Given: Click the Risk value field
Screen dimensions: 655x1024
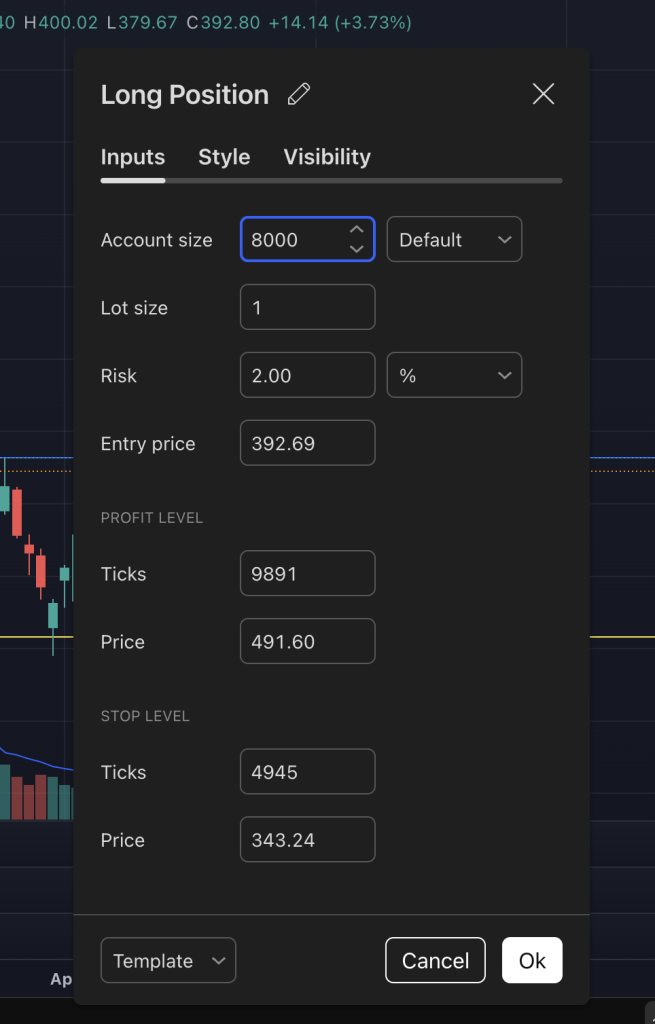Looking at the screenshot, I should coord(307,375).
